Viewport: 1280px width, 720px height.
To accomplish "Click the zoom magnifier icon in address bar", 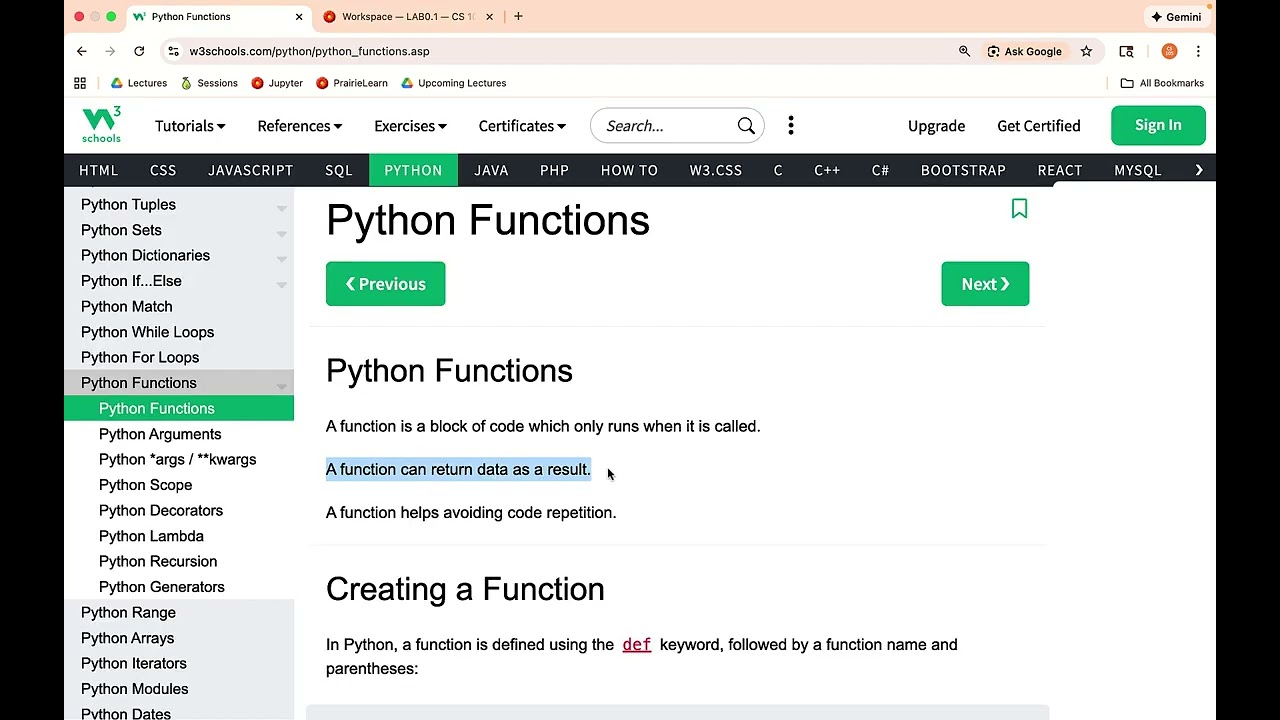I will pyautogui.click(x=964, y=51).
